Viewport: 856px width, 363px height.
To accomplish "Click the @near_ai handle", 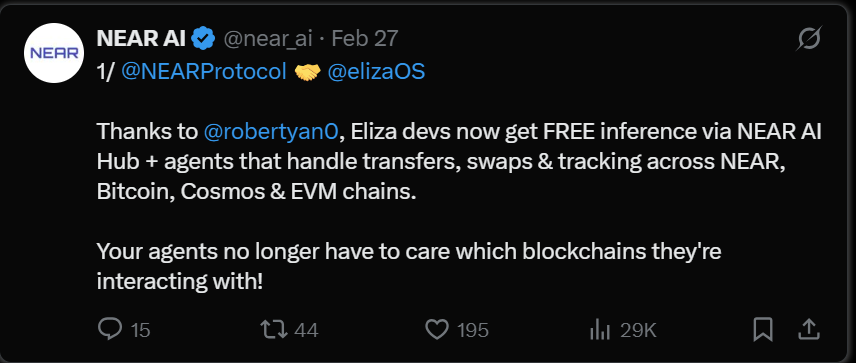I will (268, 39).
